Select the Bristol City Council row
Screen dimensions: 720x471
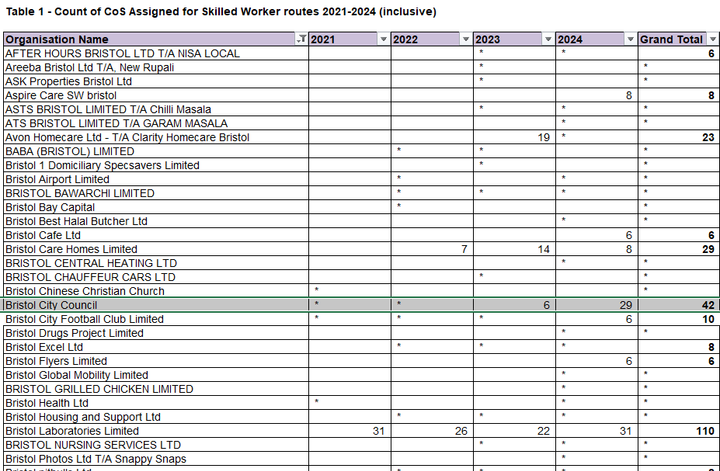tap(361, 305)
